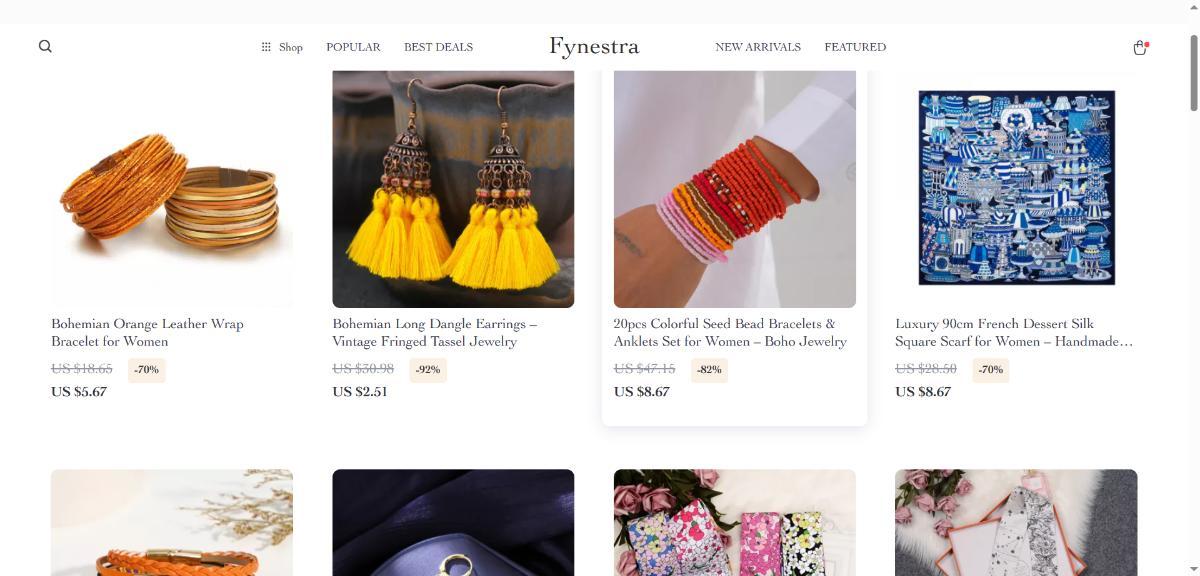
Task: Open the BEST DEALS menu item
Action: [x=438, y=47]
